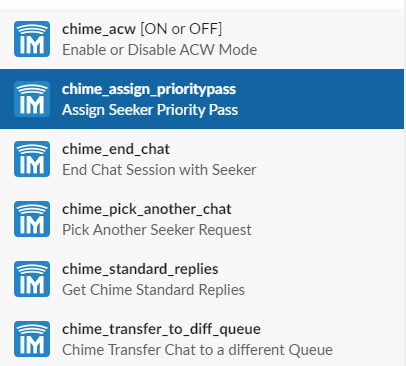
Task: Click the 'Chime Transfer Chat to a different Queue' text
Action: click(197, 350)
